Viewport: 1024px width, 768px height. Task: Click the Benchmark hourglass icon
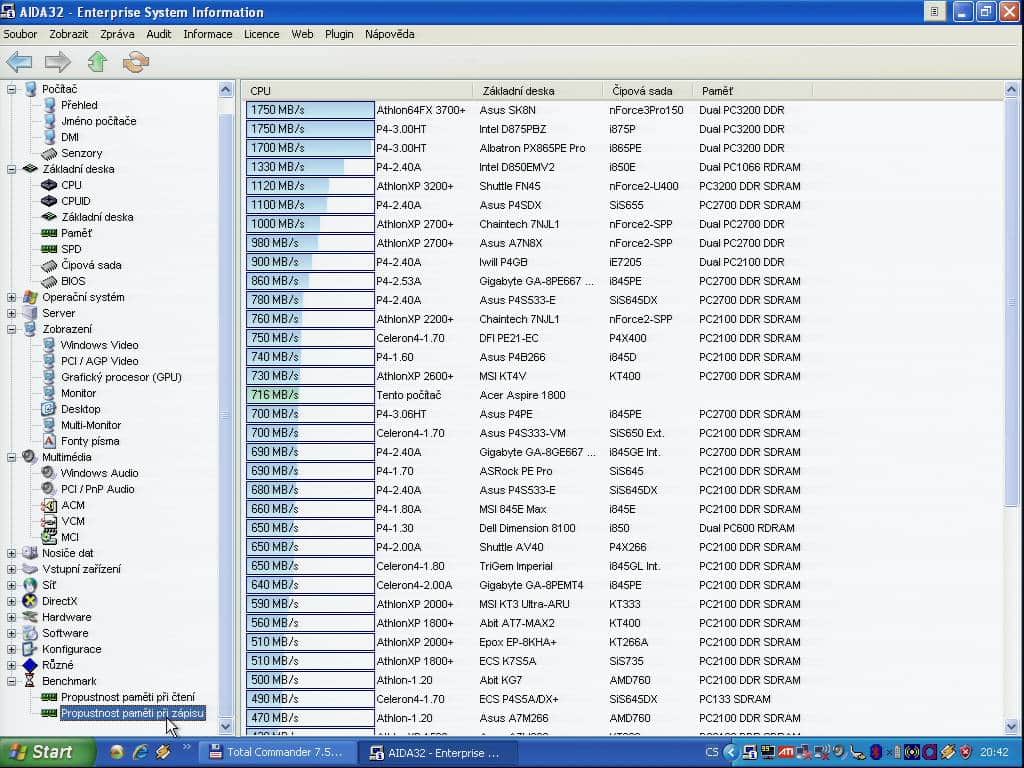tap(30, 681)
